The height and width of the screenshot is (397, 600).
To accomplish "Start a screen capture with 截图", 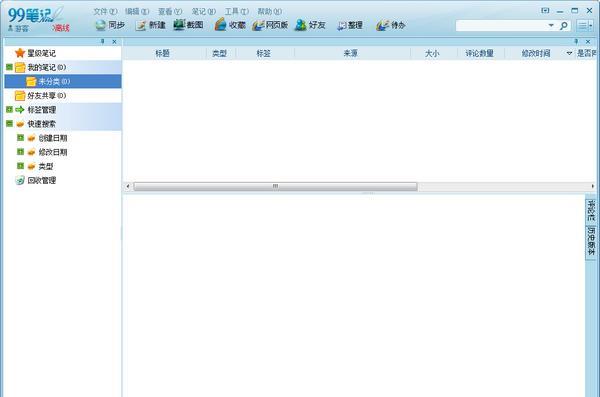I will tap(188, 25).
